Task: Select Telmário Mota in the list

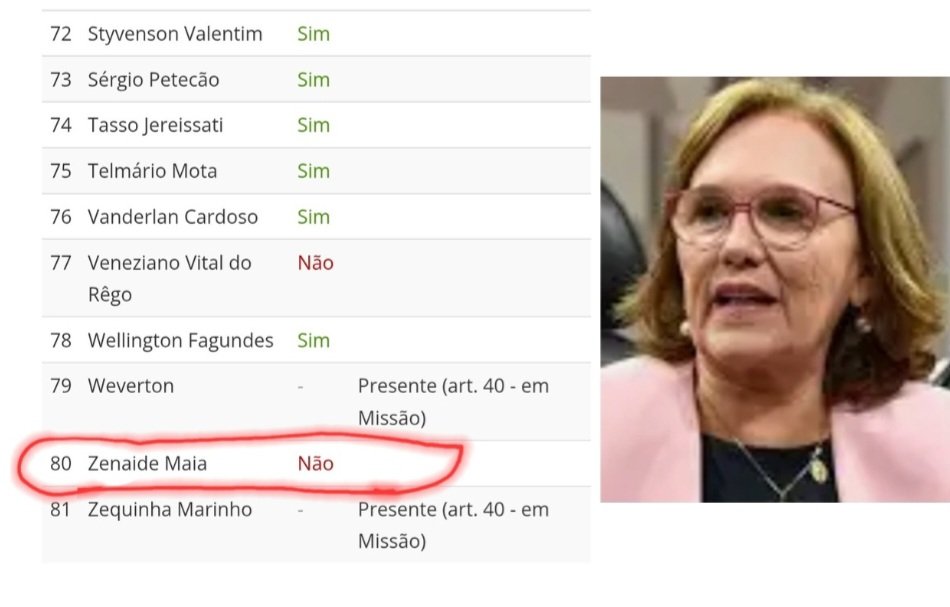Action: pos(152,171)
